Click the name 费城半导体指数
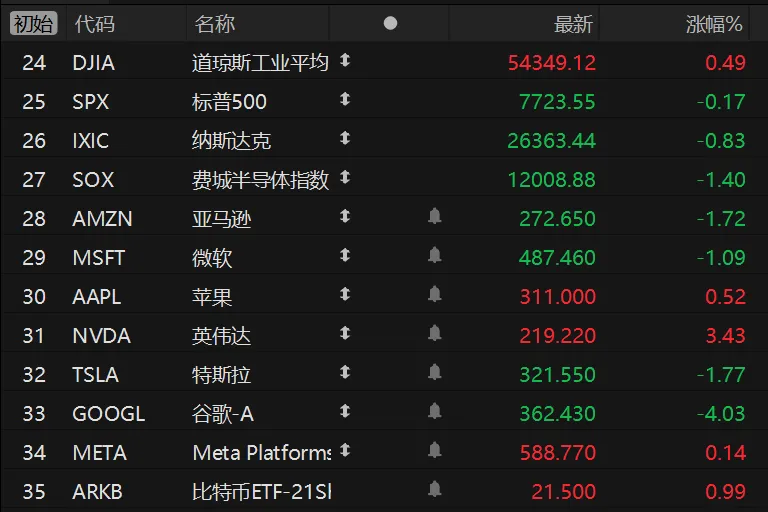 pos(260,180)
